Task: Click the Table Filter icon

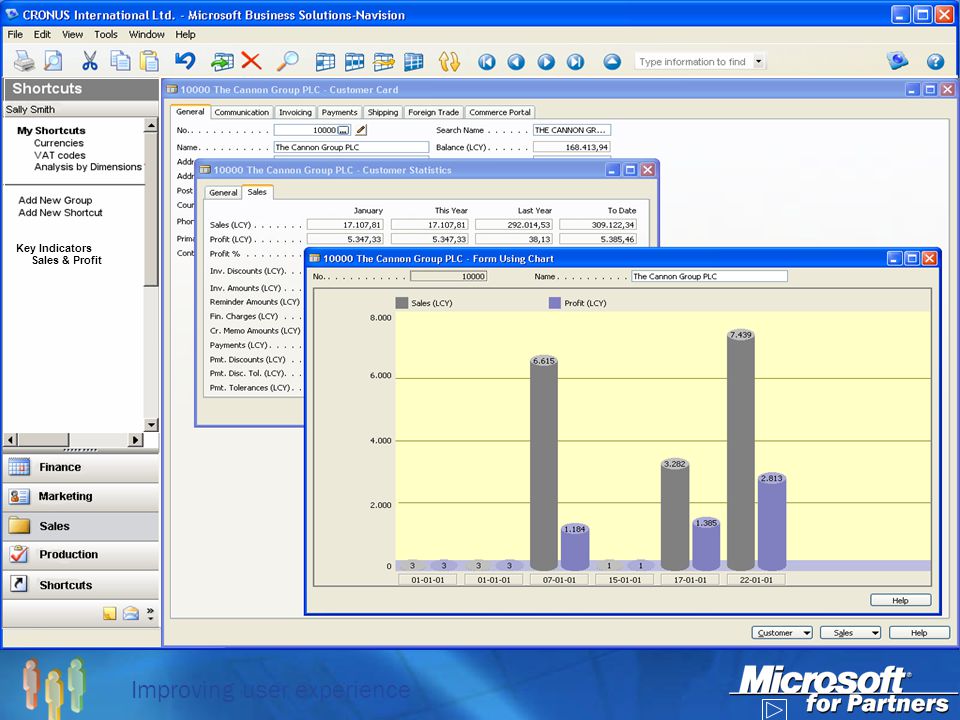Action: [354, 62]
